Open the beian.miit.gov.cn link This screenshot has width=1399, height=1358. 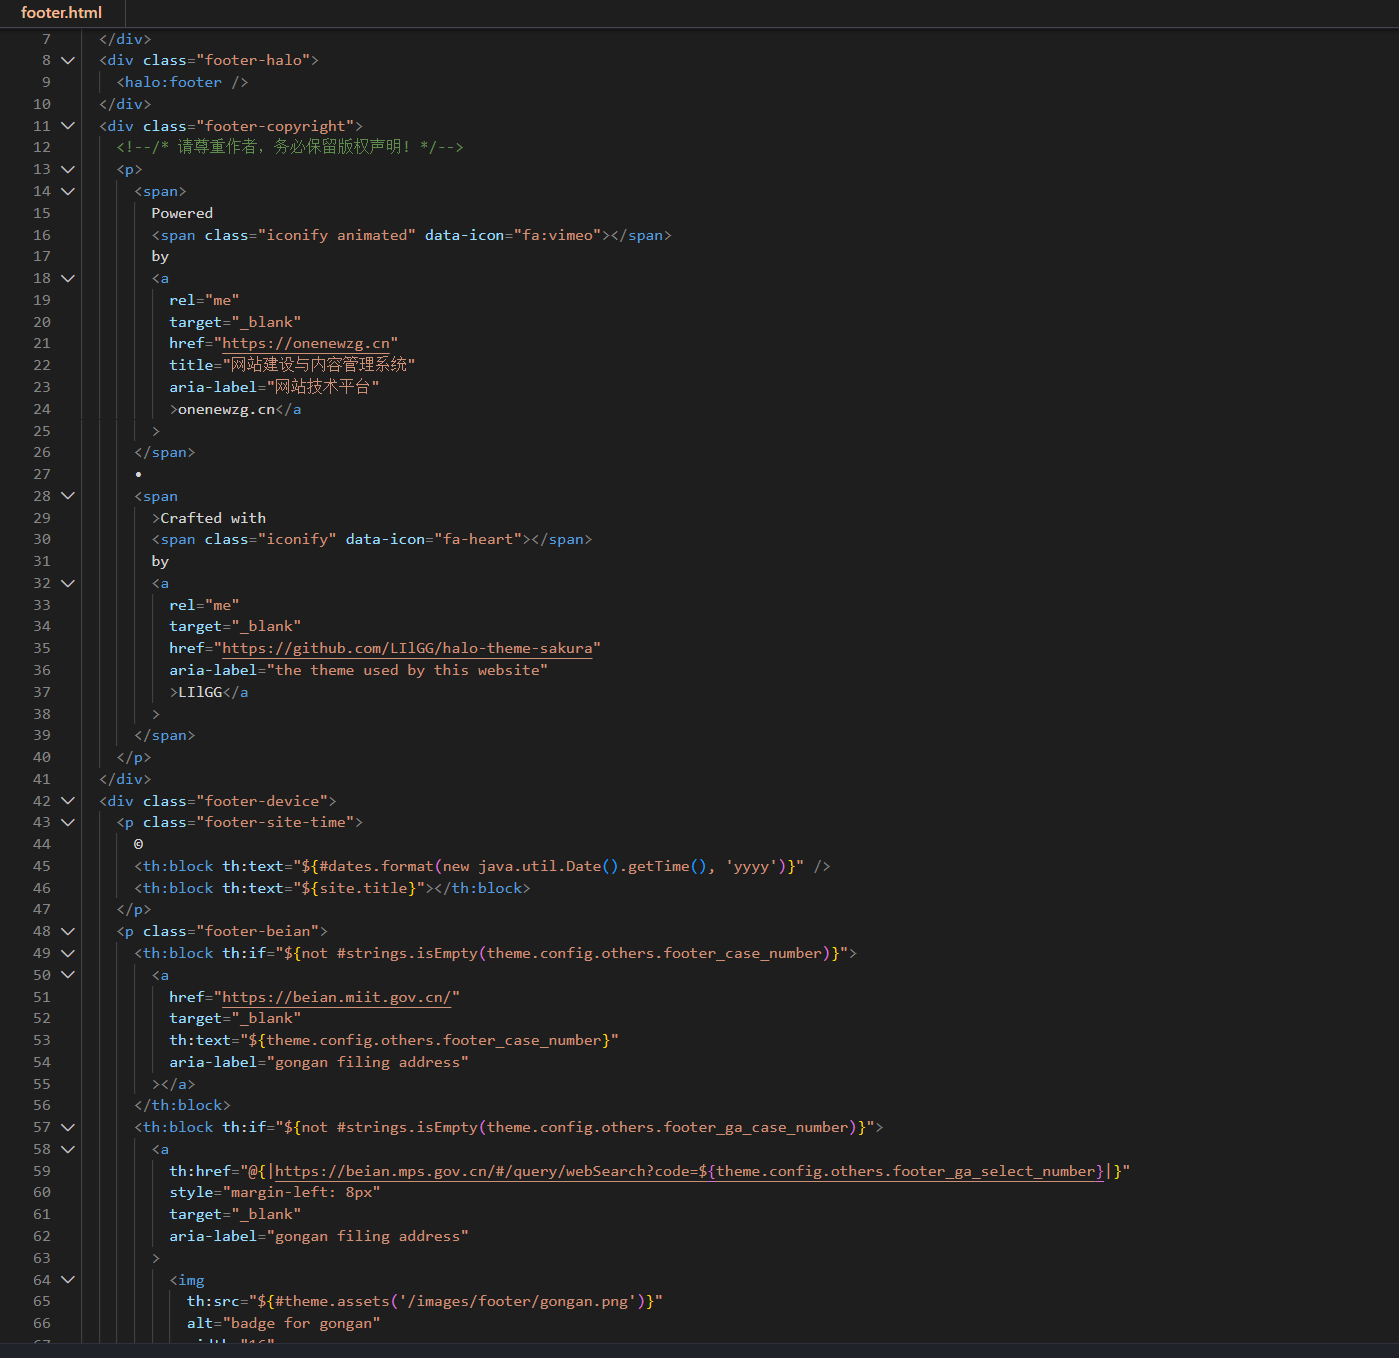pyautogui.click(x=336, y=997)
